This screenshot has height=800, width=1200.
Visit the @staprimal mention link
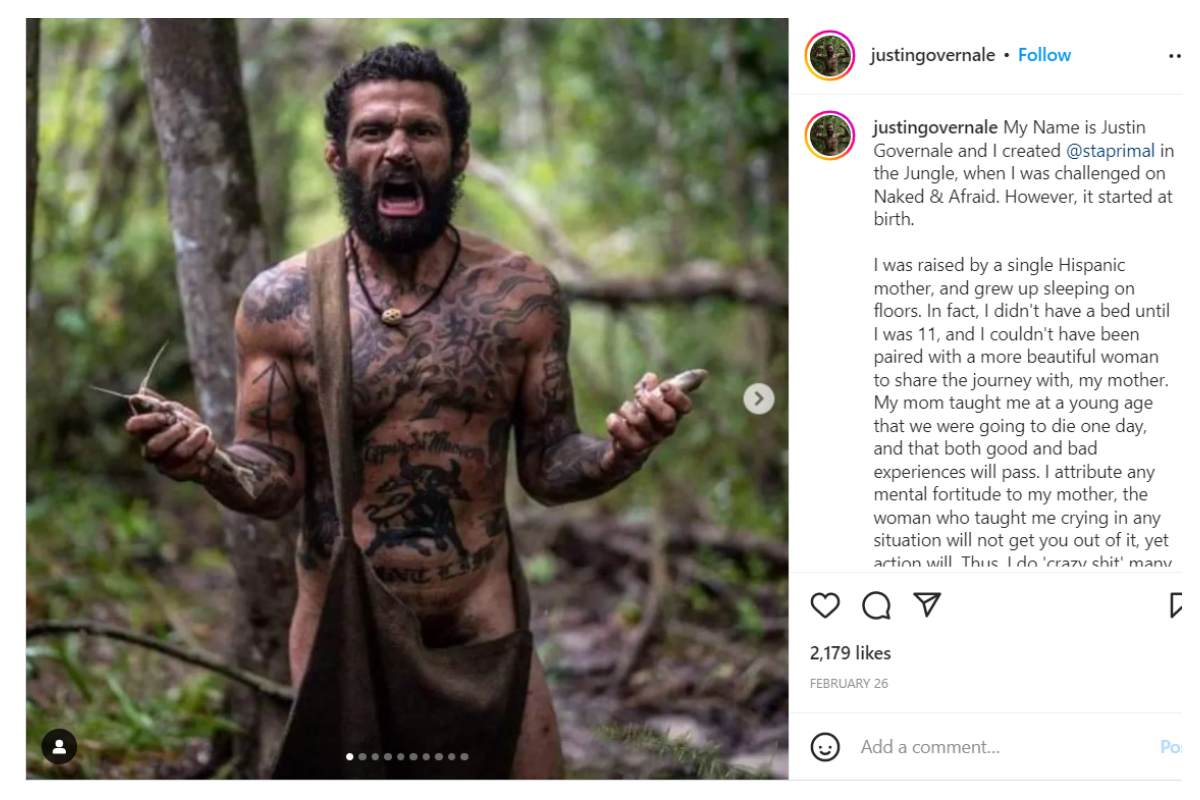[x=1110, y=151]
